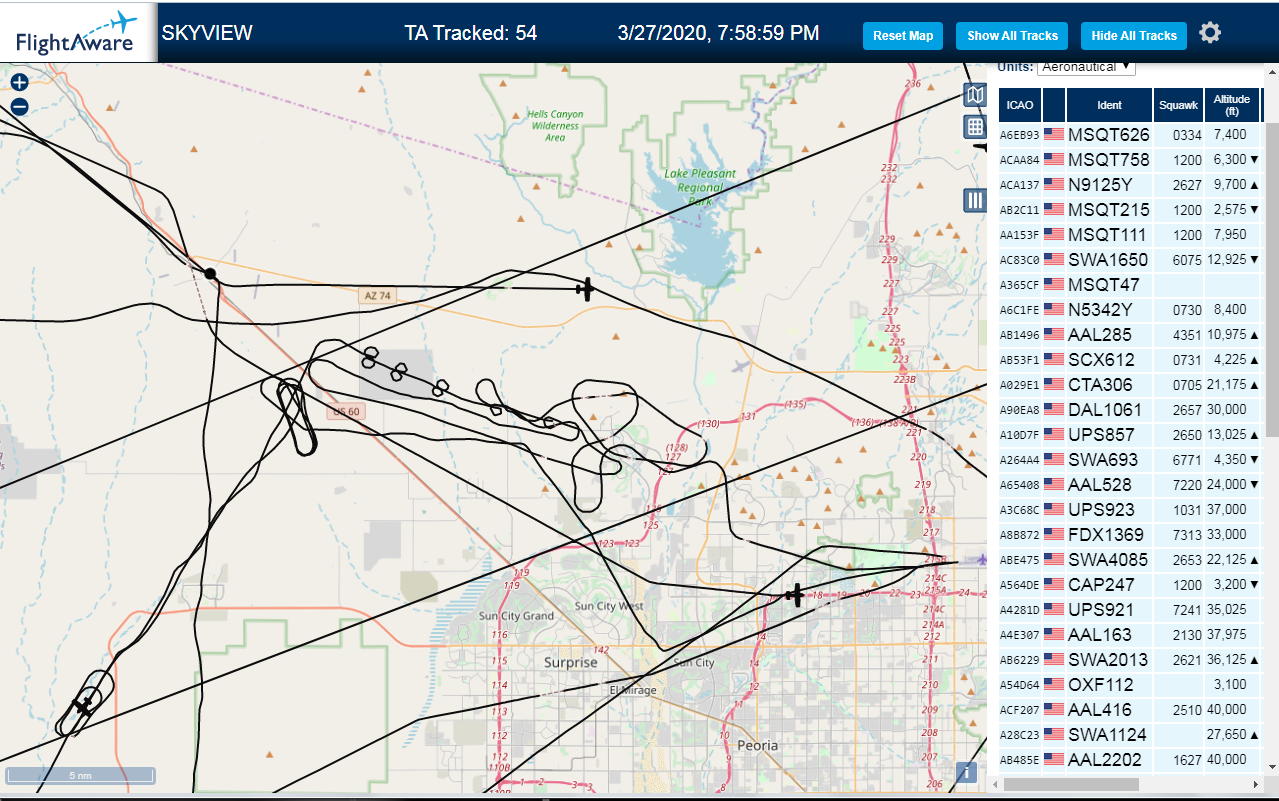Click the flag icon for DAL1061
The height and width of the screenshot is (801, 1279).
click(x=1054, y=409)
